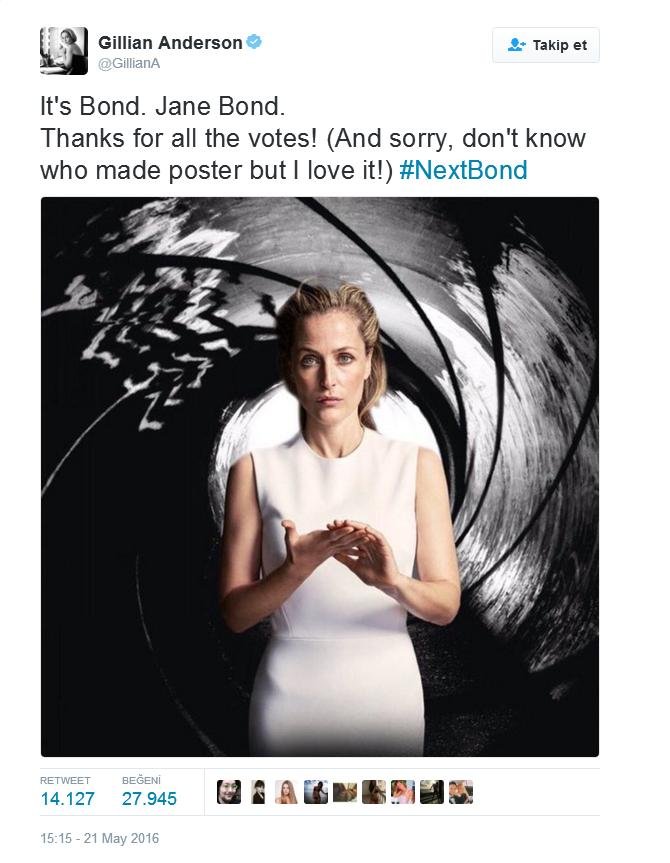The width and height of the screenshot is (670, 863).
Task: Open Gillian Anderson's profile picture
Action: (x=64, y=51)
